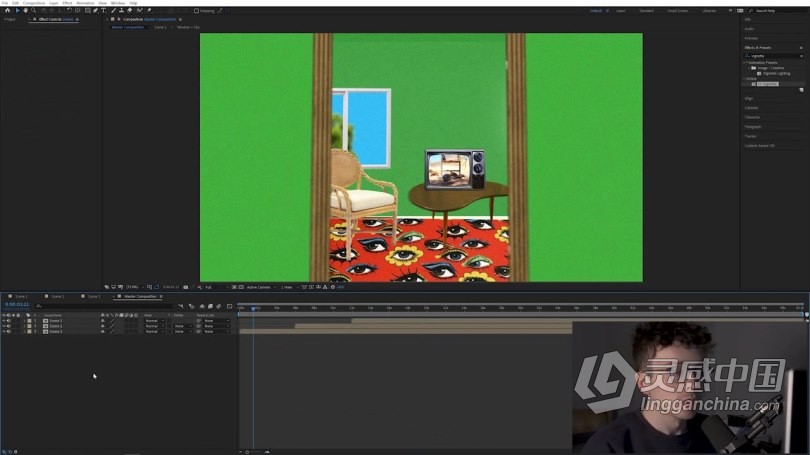
Task: Click the Effects & Presets search field
Action: pyautogui.click(x=773, y=56)
